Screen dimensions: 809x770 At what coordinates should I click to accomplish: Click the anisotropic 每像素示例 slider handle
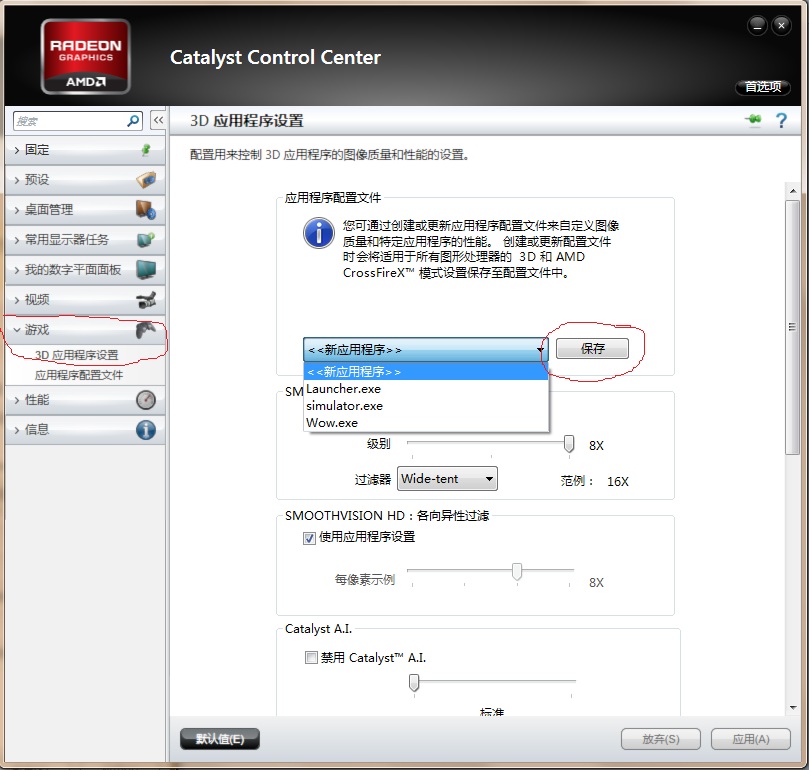(516, 571)
